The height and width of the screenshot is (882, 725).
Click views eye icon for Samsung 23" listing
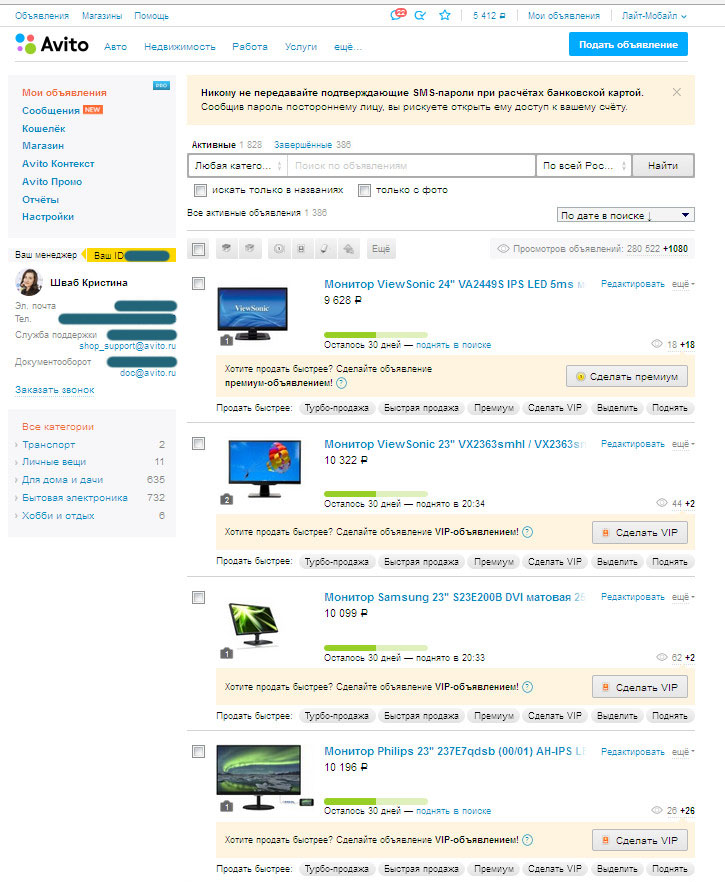click(661, 658)
